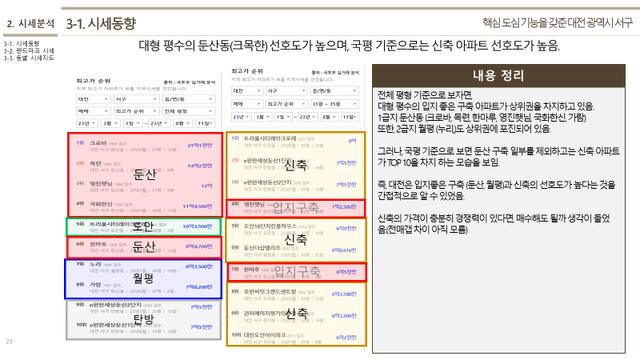Select the 8위 가람 ranking row
The height and width of the screenshot is (360, 640).
pyautogui.click(x=144, y=288)
